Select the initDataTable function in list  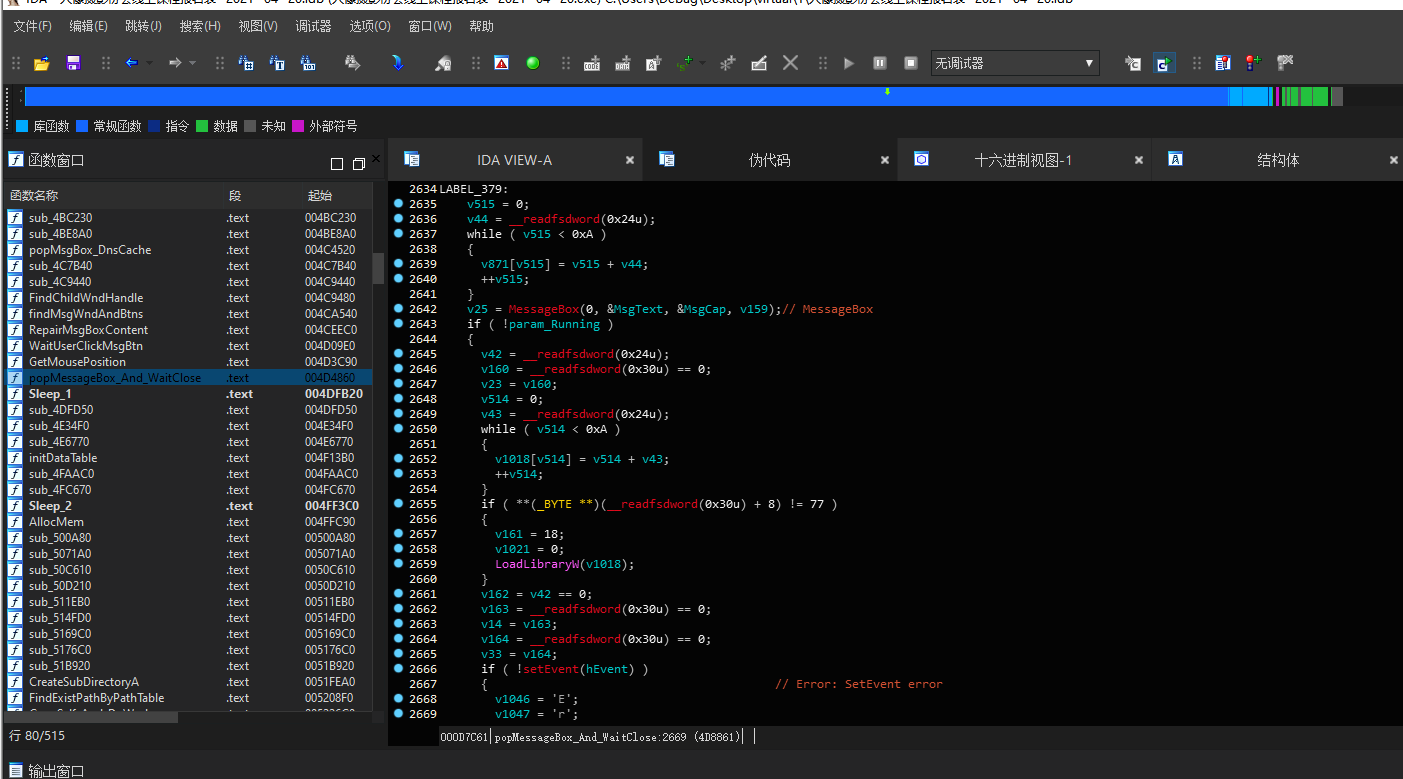(x=63, y=458)
